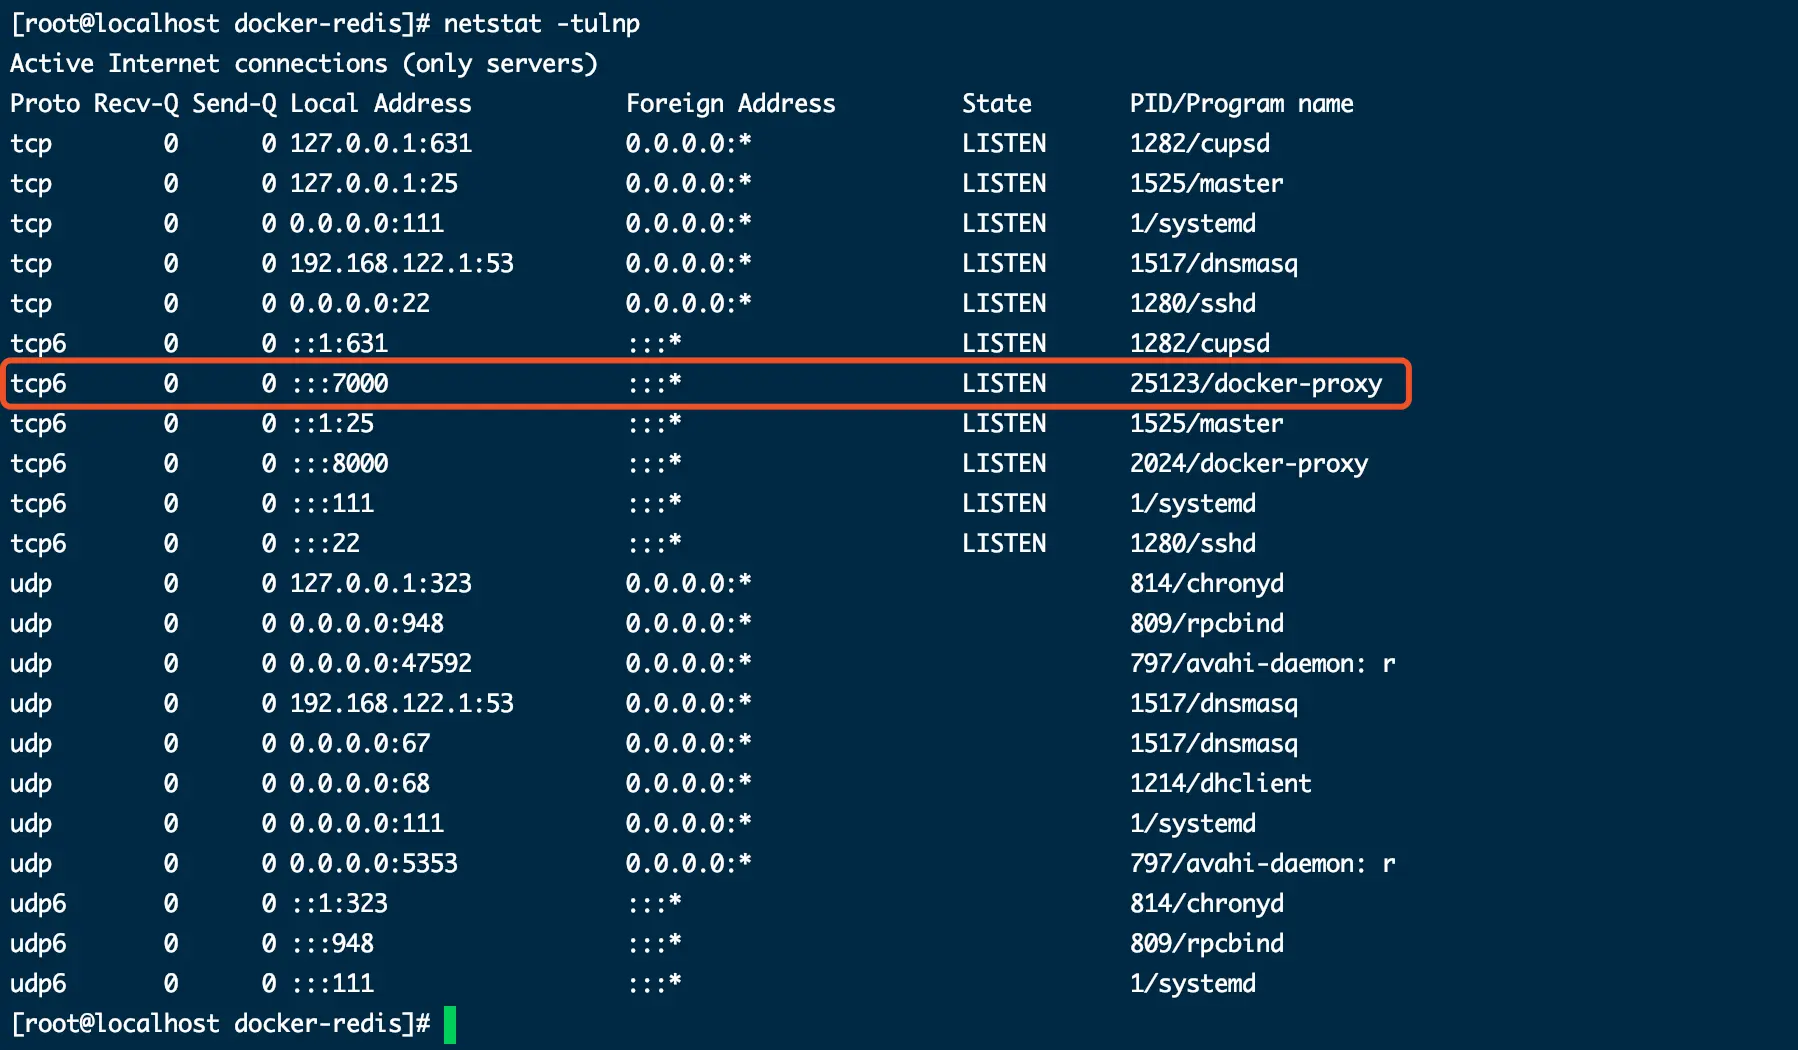Click tcp local address 192.168.122.1:53
Viewport: 1798px width, 1050px height.
click(402, 264)
